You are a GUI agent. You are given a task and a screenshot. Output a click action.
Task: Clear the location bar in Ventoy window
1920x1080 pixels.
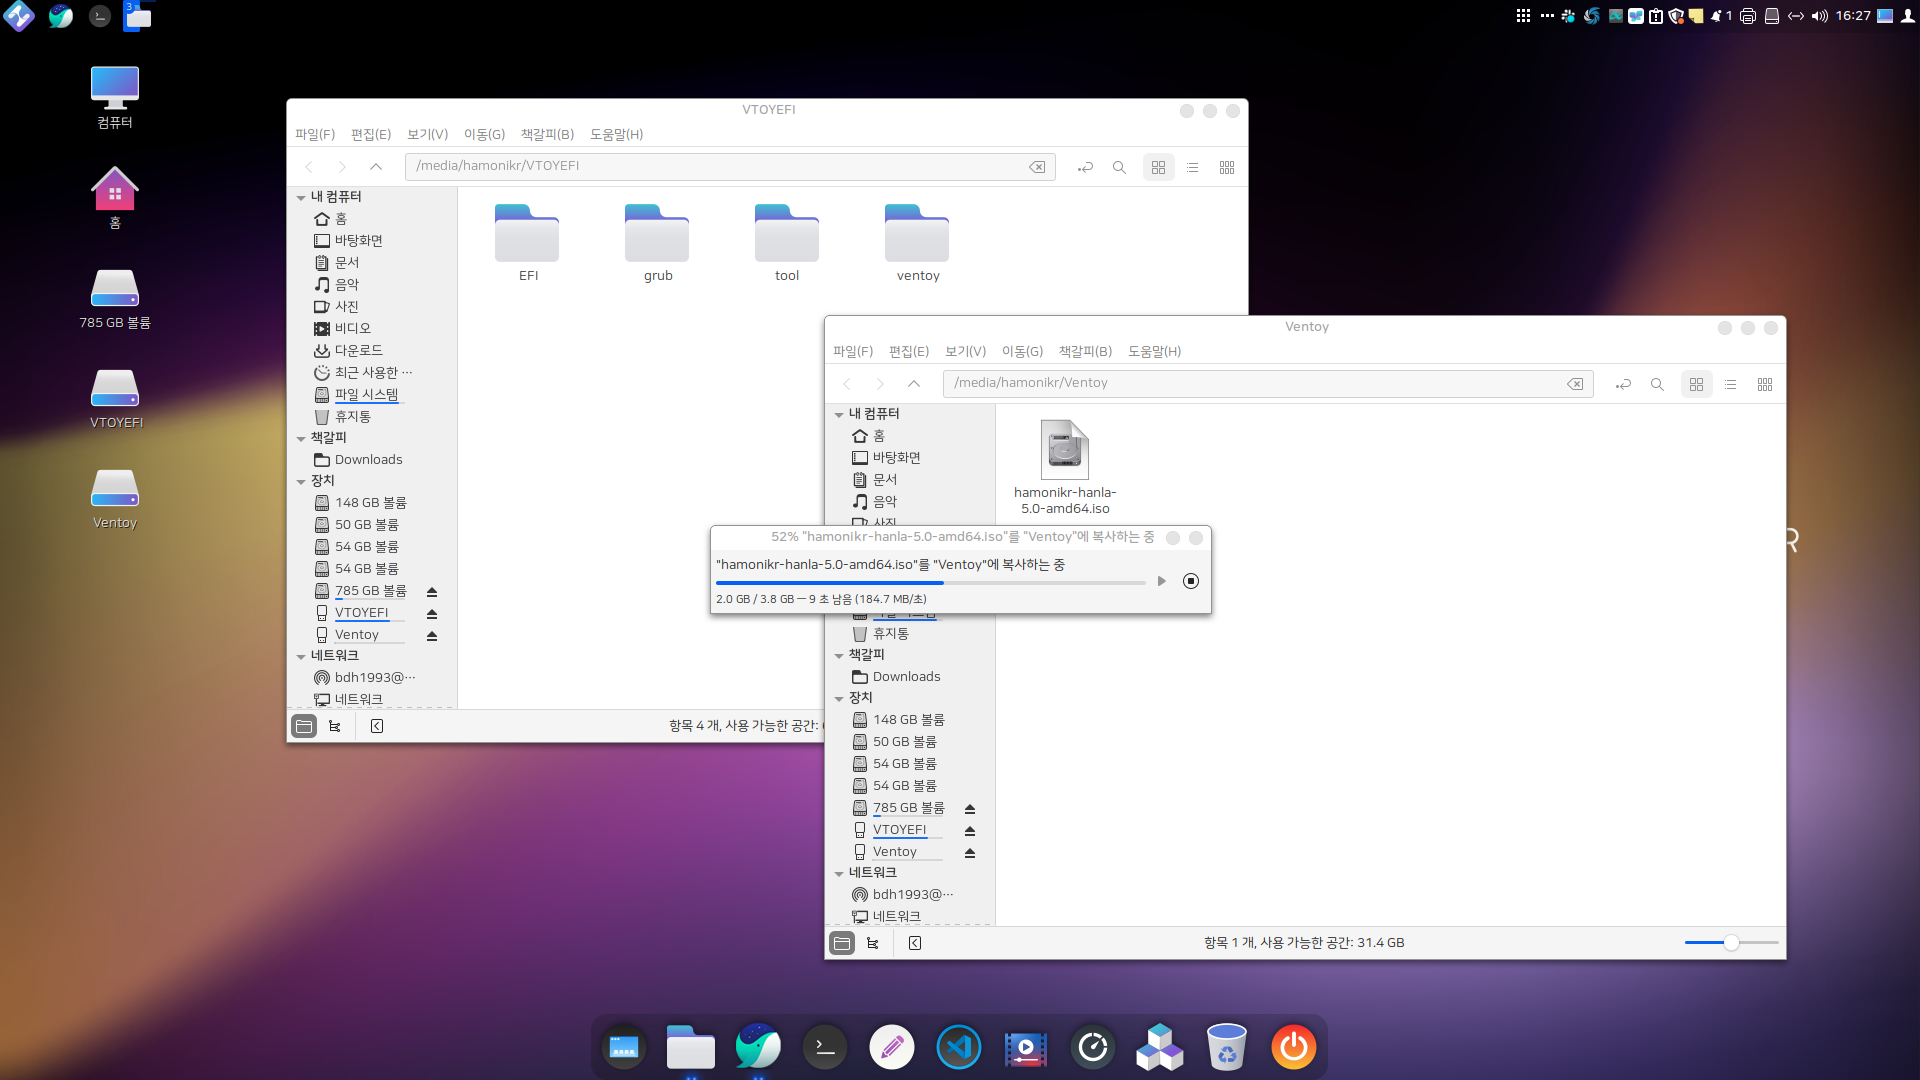pos(1574,384)
